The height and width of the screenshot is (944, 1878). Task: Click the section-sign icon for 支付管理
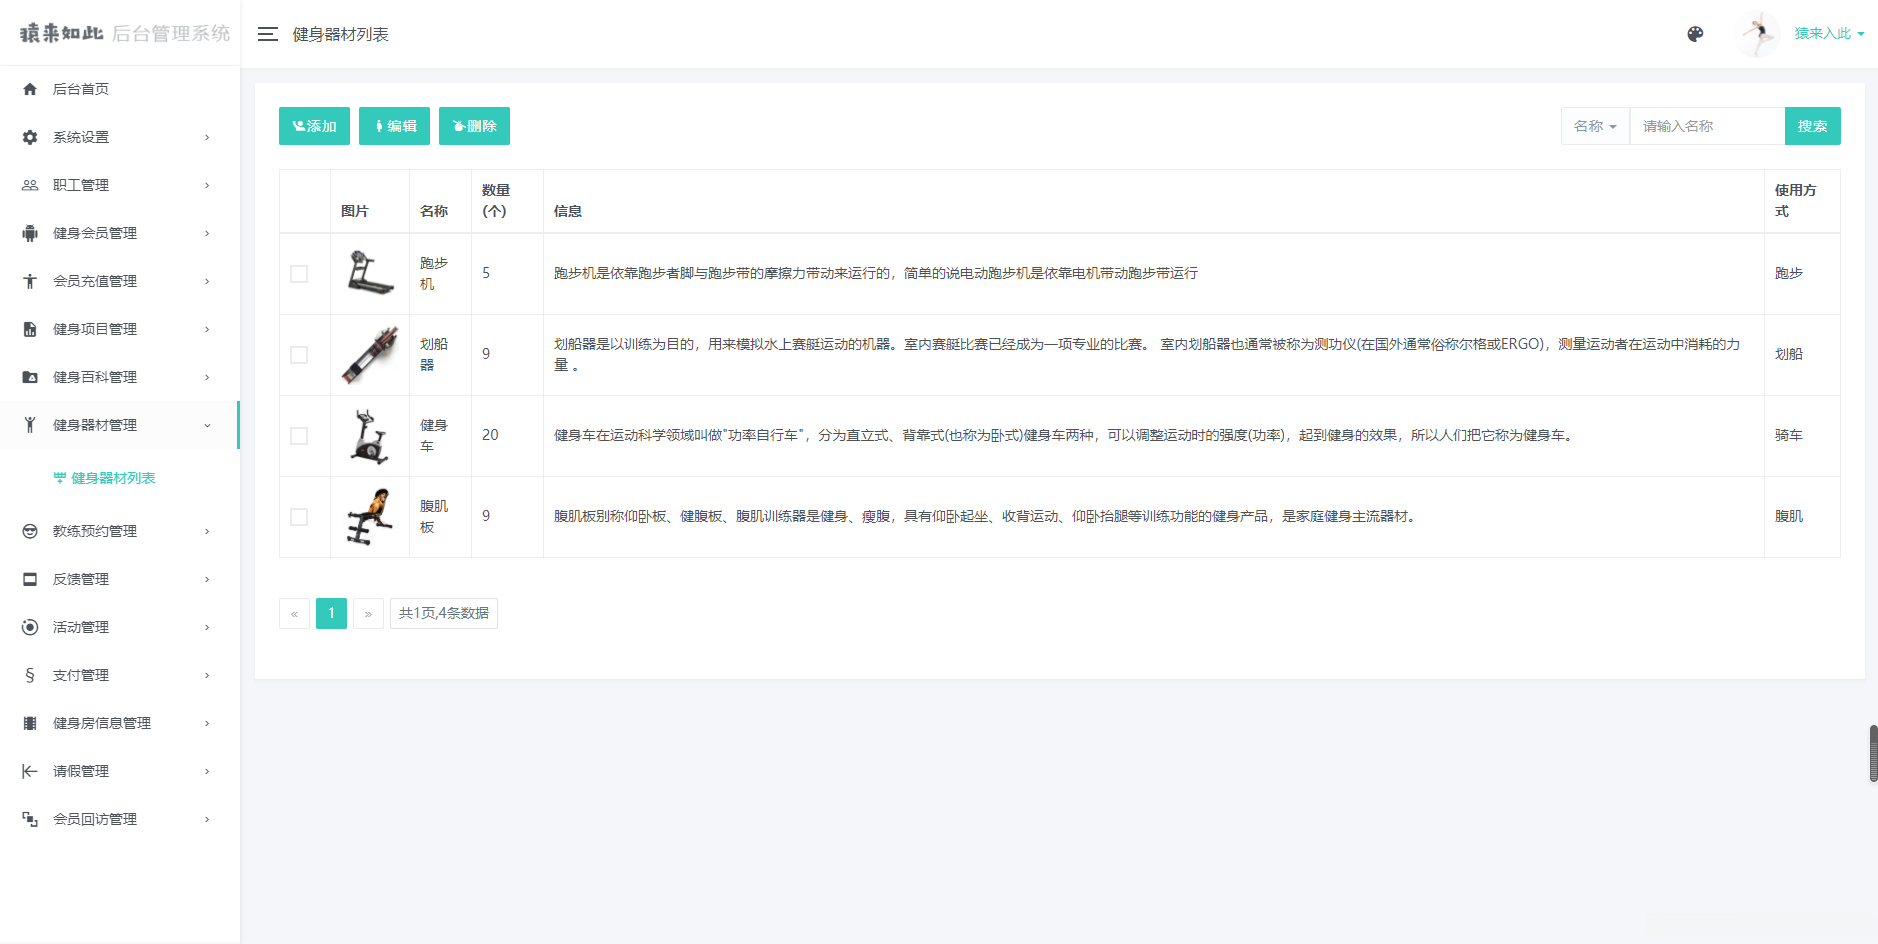(x=30, y=675)
